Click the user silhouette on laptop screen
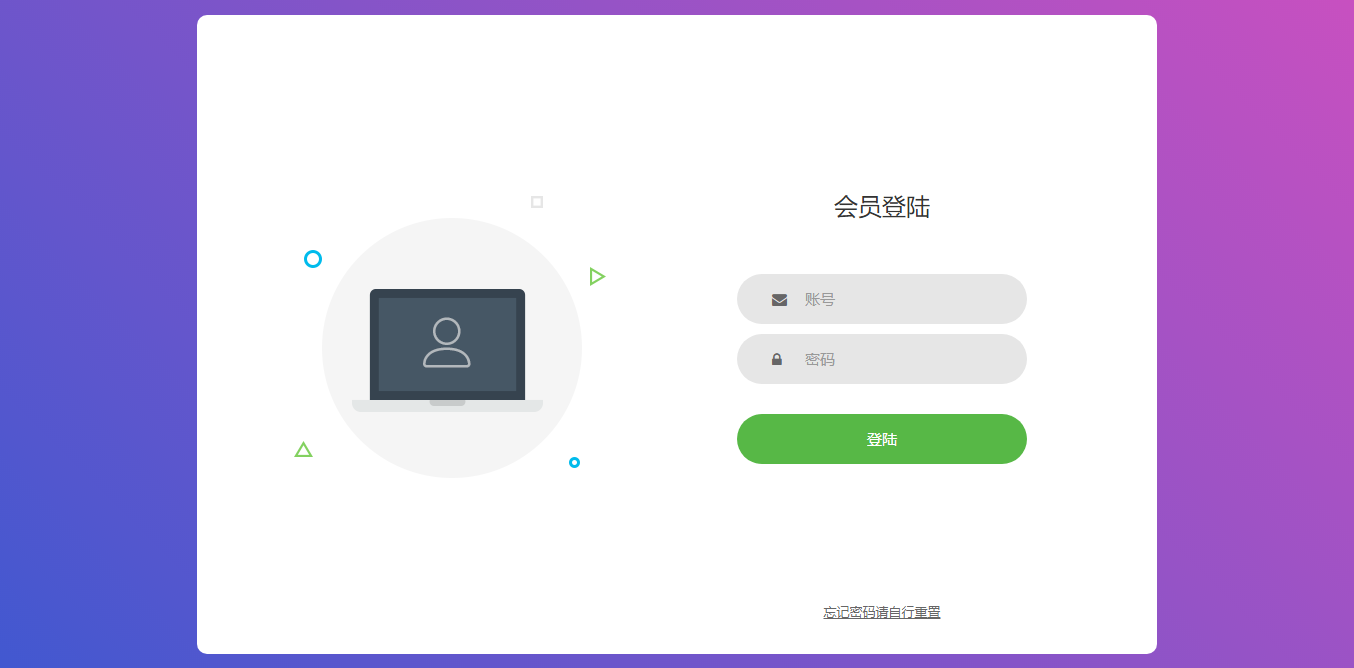 [447, 343]
